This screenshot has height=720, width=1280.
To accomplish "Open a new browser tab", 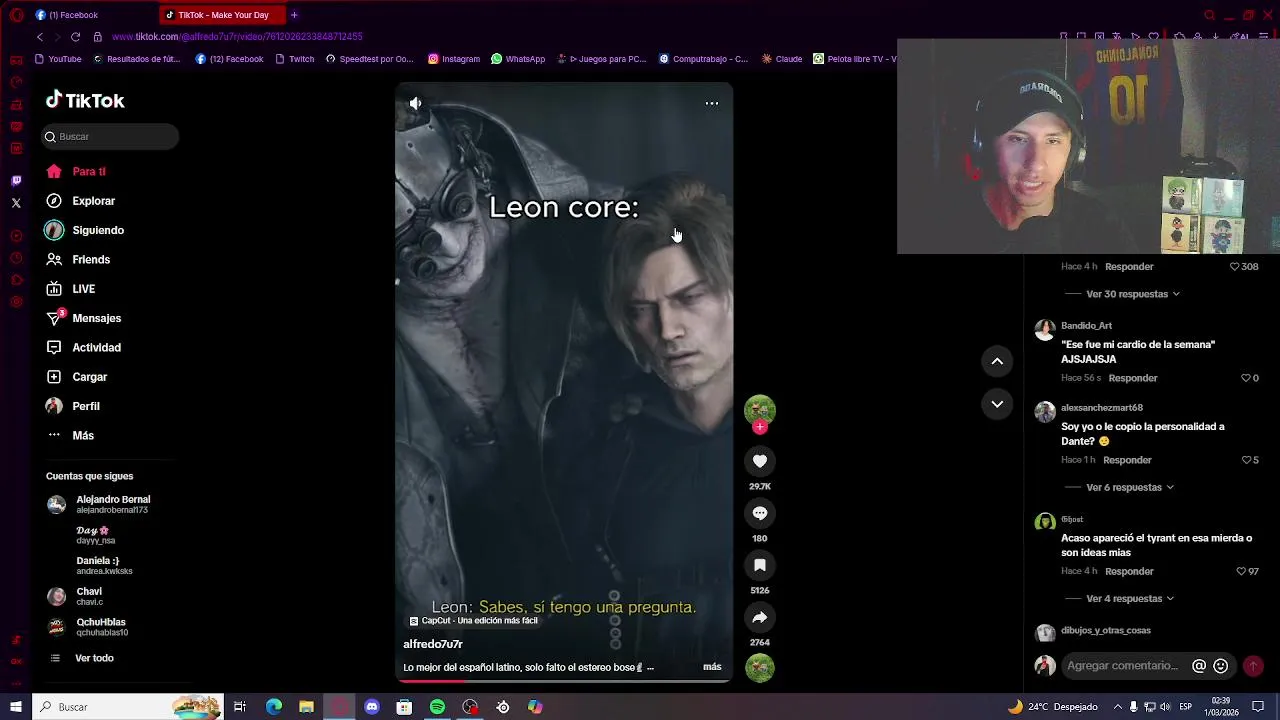I will coord(294,15).
